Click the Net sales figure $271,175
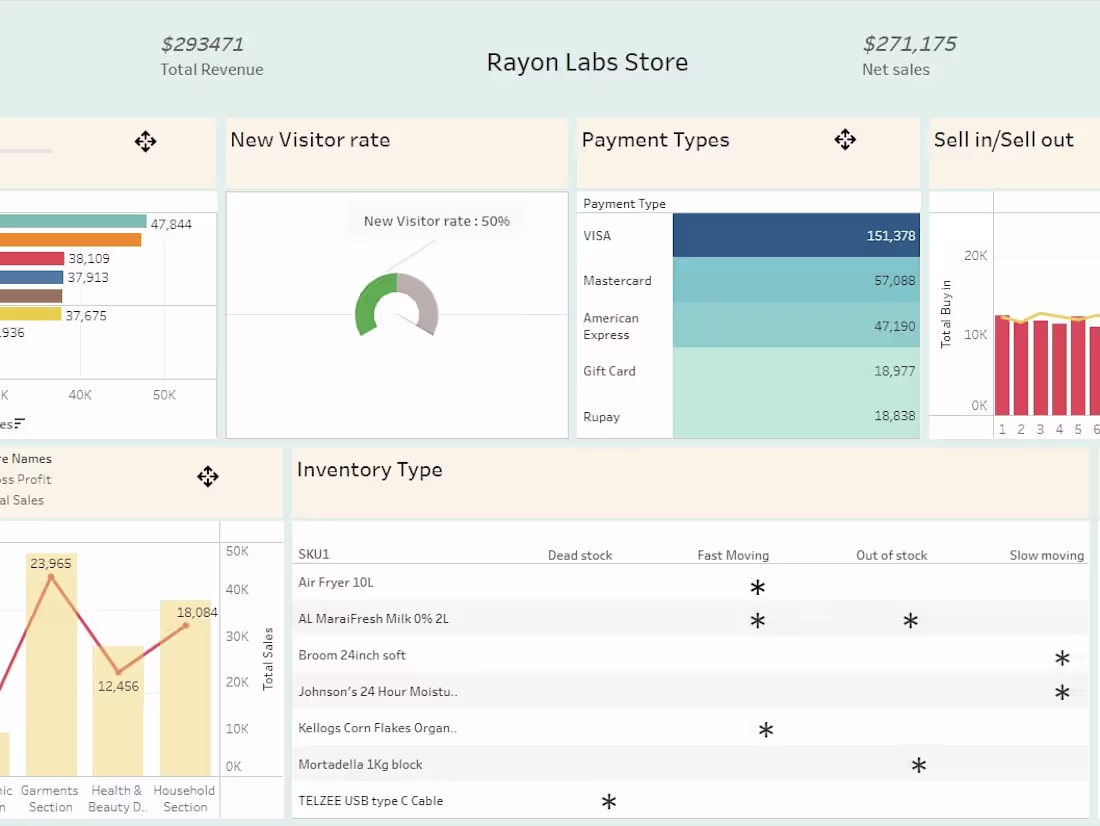This screenshot has height=826, width=1100. click(x=910, y=44)
